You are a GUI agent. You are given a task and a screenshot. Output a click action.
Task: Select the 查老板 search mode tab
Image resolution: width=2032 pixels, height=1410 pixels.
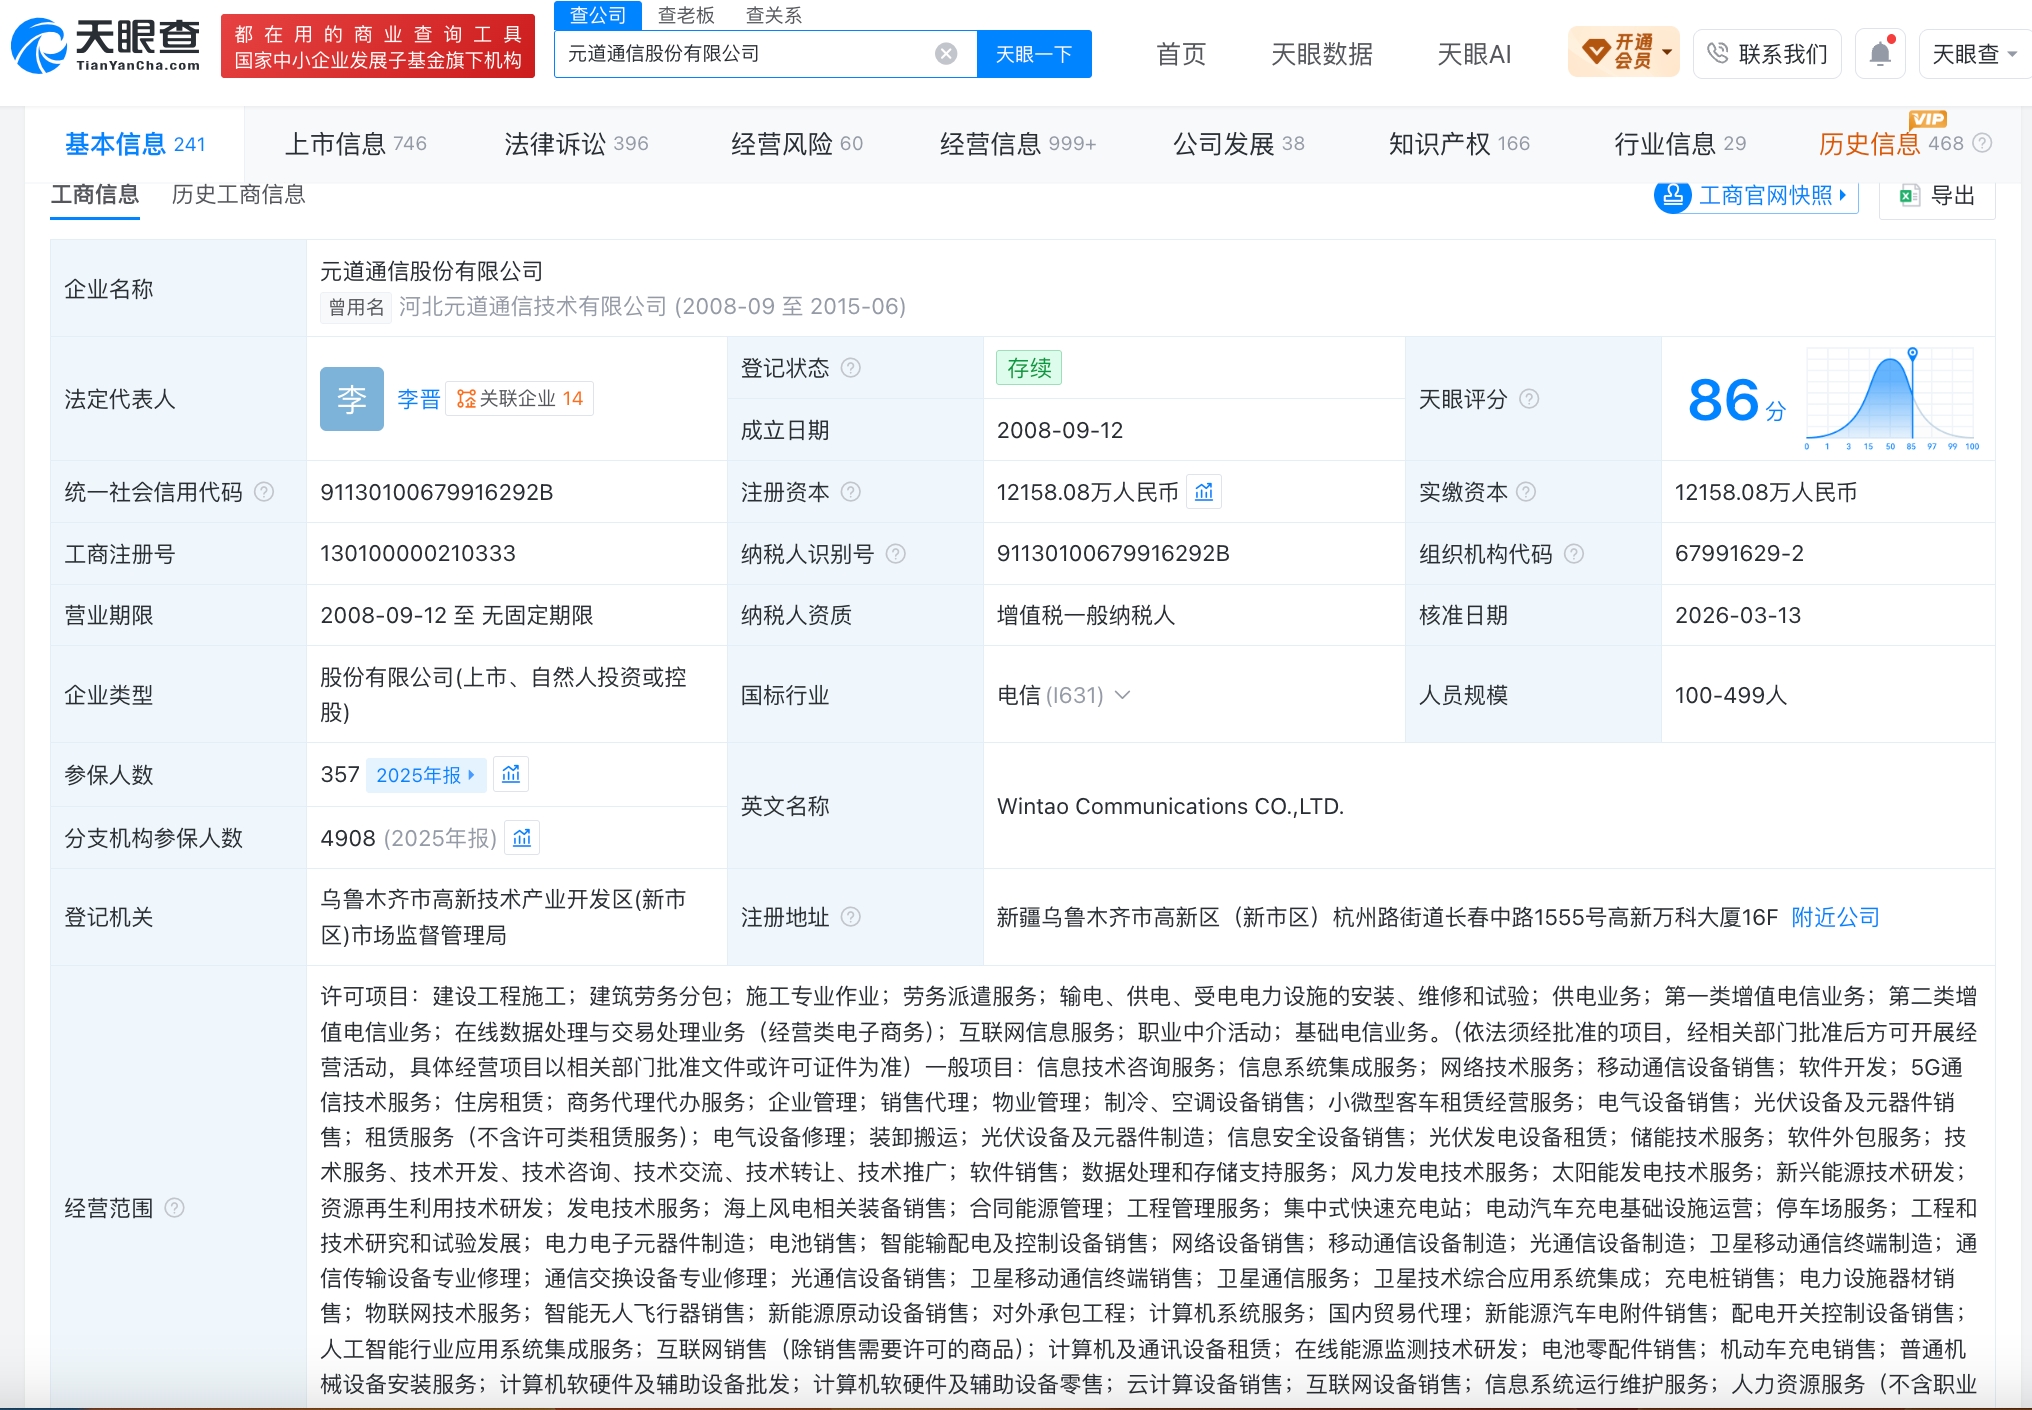pos(686,15)
